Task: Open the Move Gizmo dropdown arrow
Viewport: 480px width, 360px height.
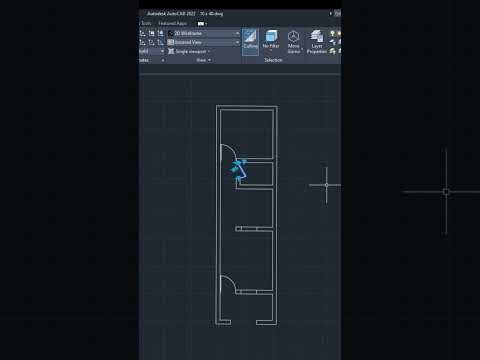Action: coord(302,49)
